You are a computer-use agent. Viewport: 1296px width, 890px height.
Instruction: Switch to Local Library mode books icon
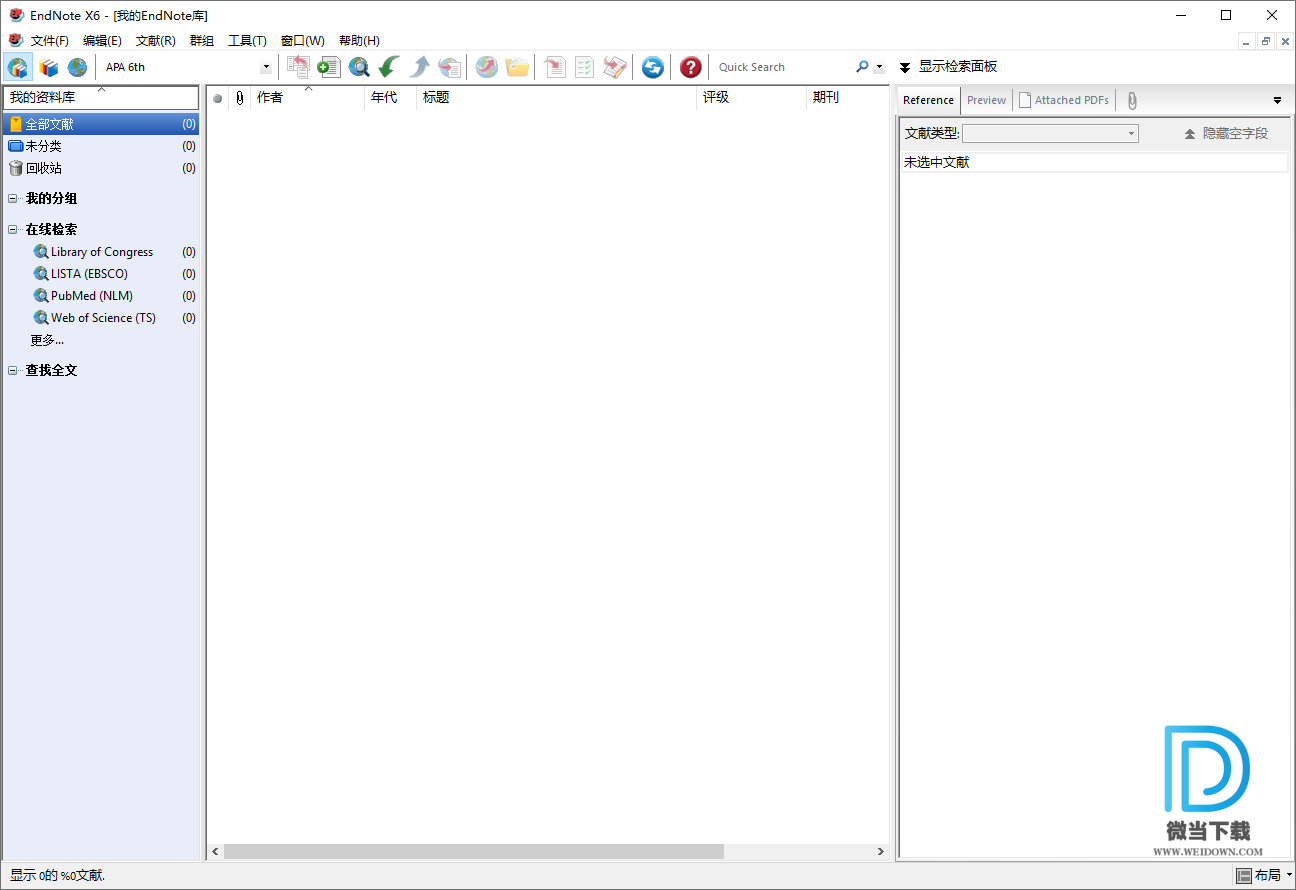click(x=48, y=67)
